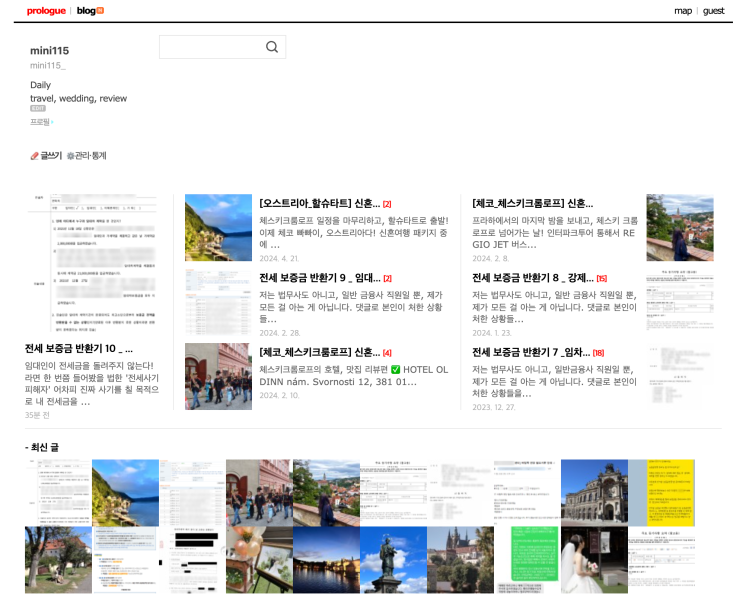Click the 최신 글 section heading

42,447
